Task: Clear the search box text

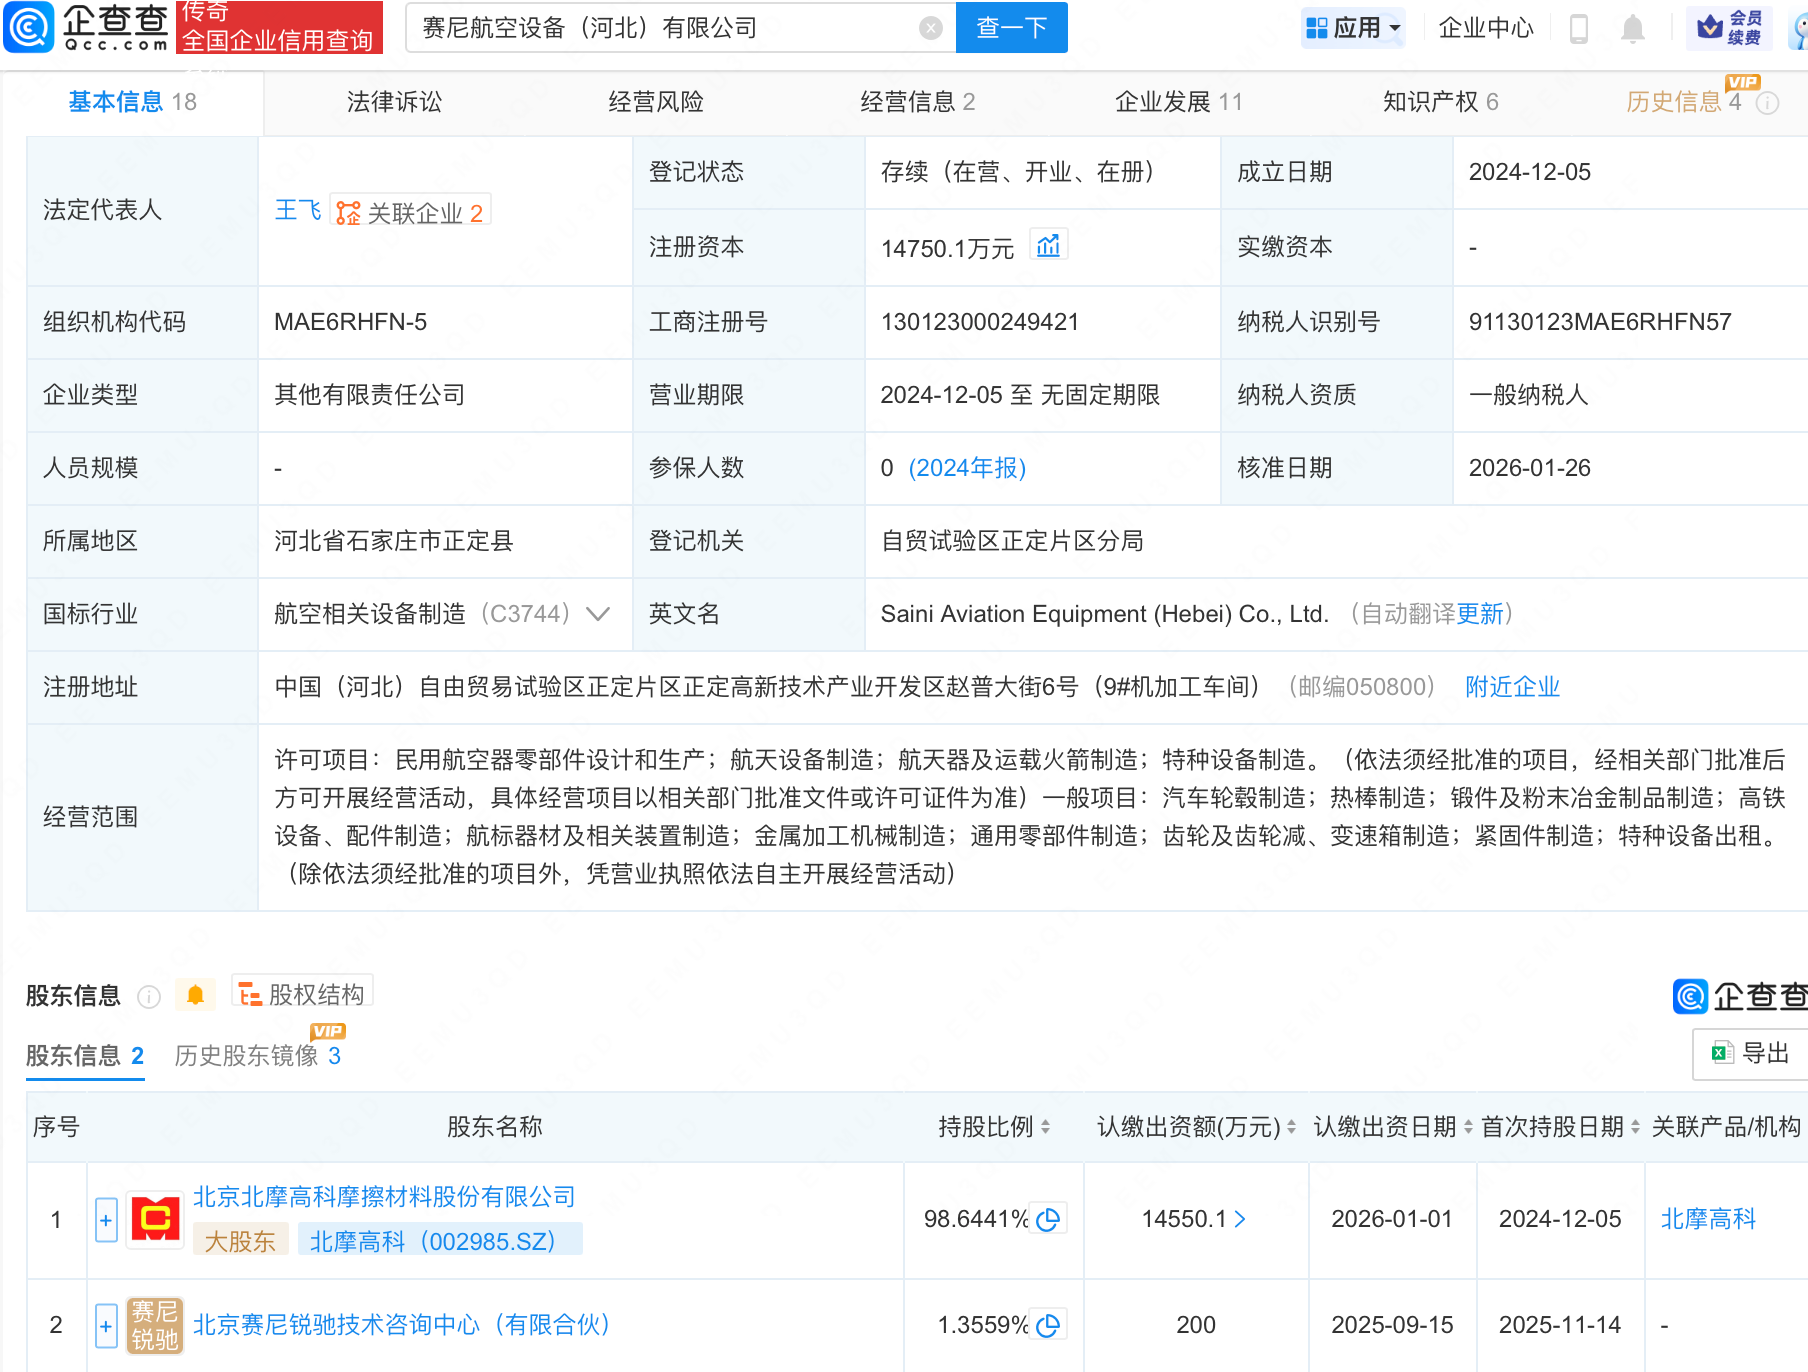Action: (x=930, y=28)
